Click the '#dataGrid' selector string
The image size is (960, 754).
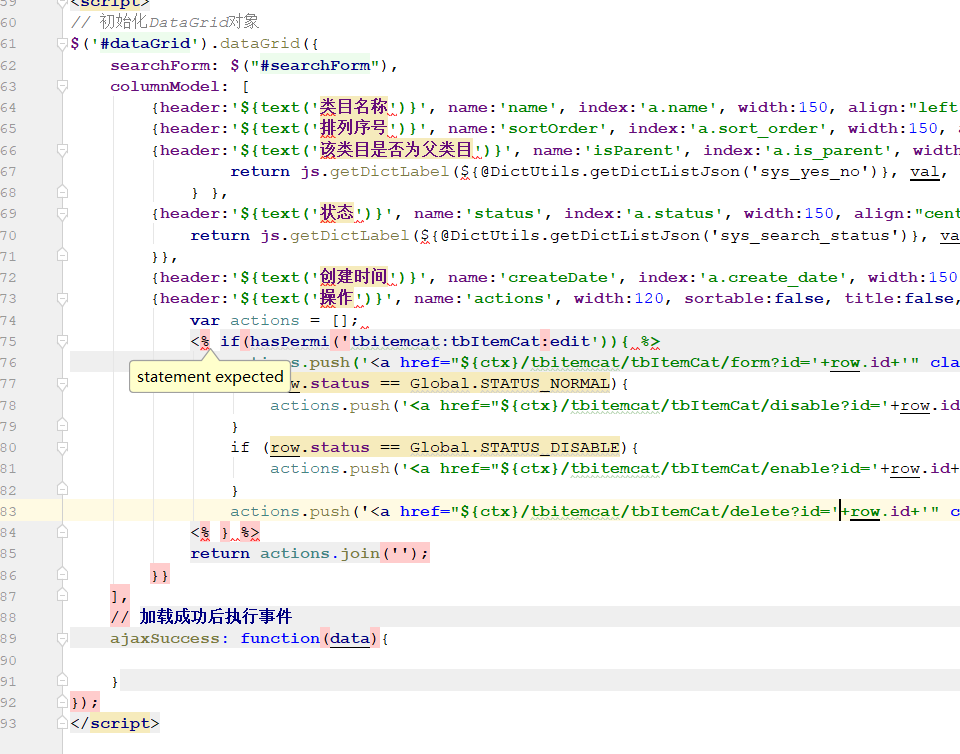[x=144, y=44]
